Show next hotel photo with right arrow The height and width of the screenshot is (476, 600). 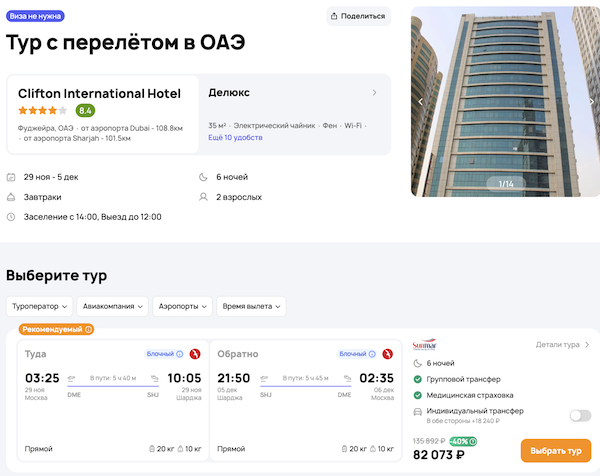(x=592, y=101)
